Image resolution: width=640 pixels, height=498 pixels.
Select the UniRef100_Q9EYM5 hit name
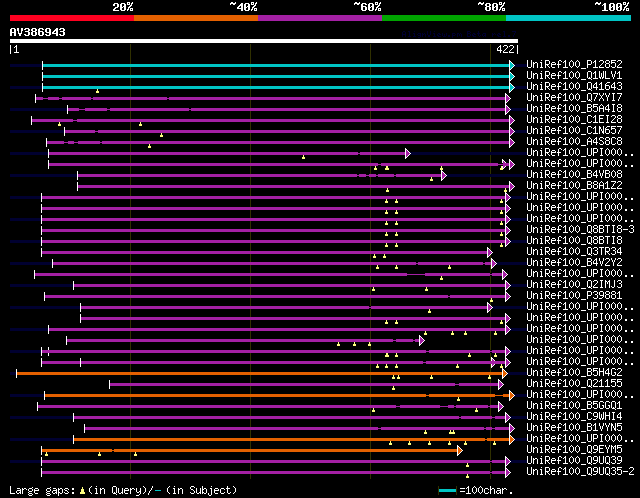(574, 449)
